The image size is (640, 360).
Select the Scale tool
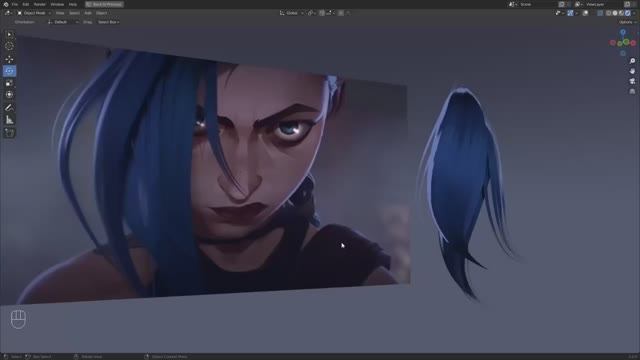[x=9, y=83]
